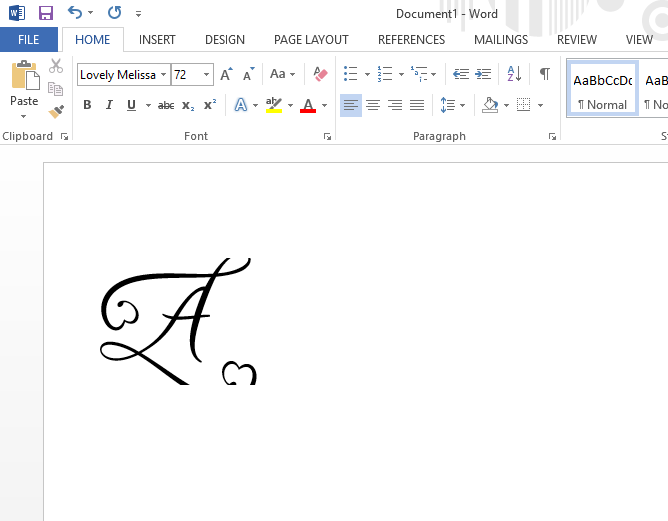Click the Text Effects and Typography icon
The width and height of the screenshot is (668, 521).
pyautogui.click(x=241, y=105)
